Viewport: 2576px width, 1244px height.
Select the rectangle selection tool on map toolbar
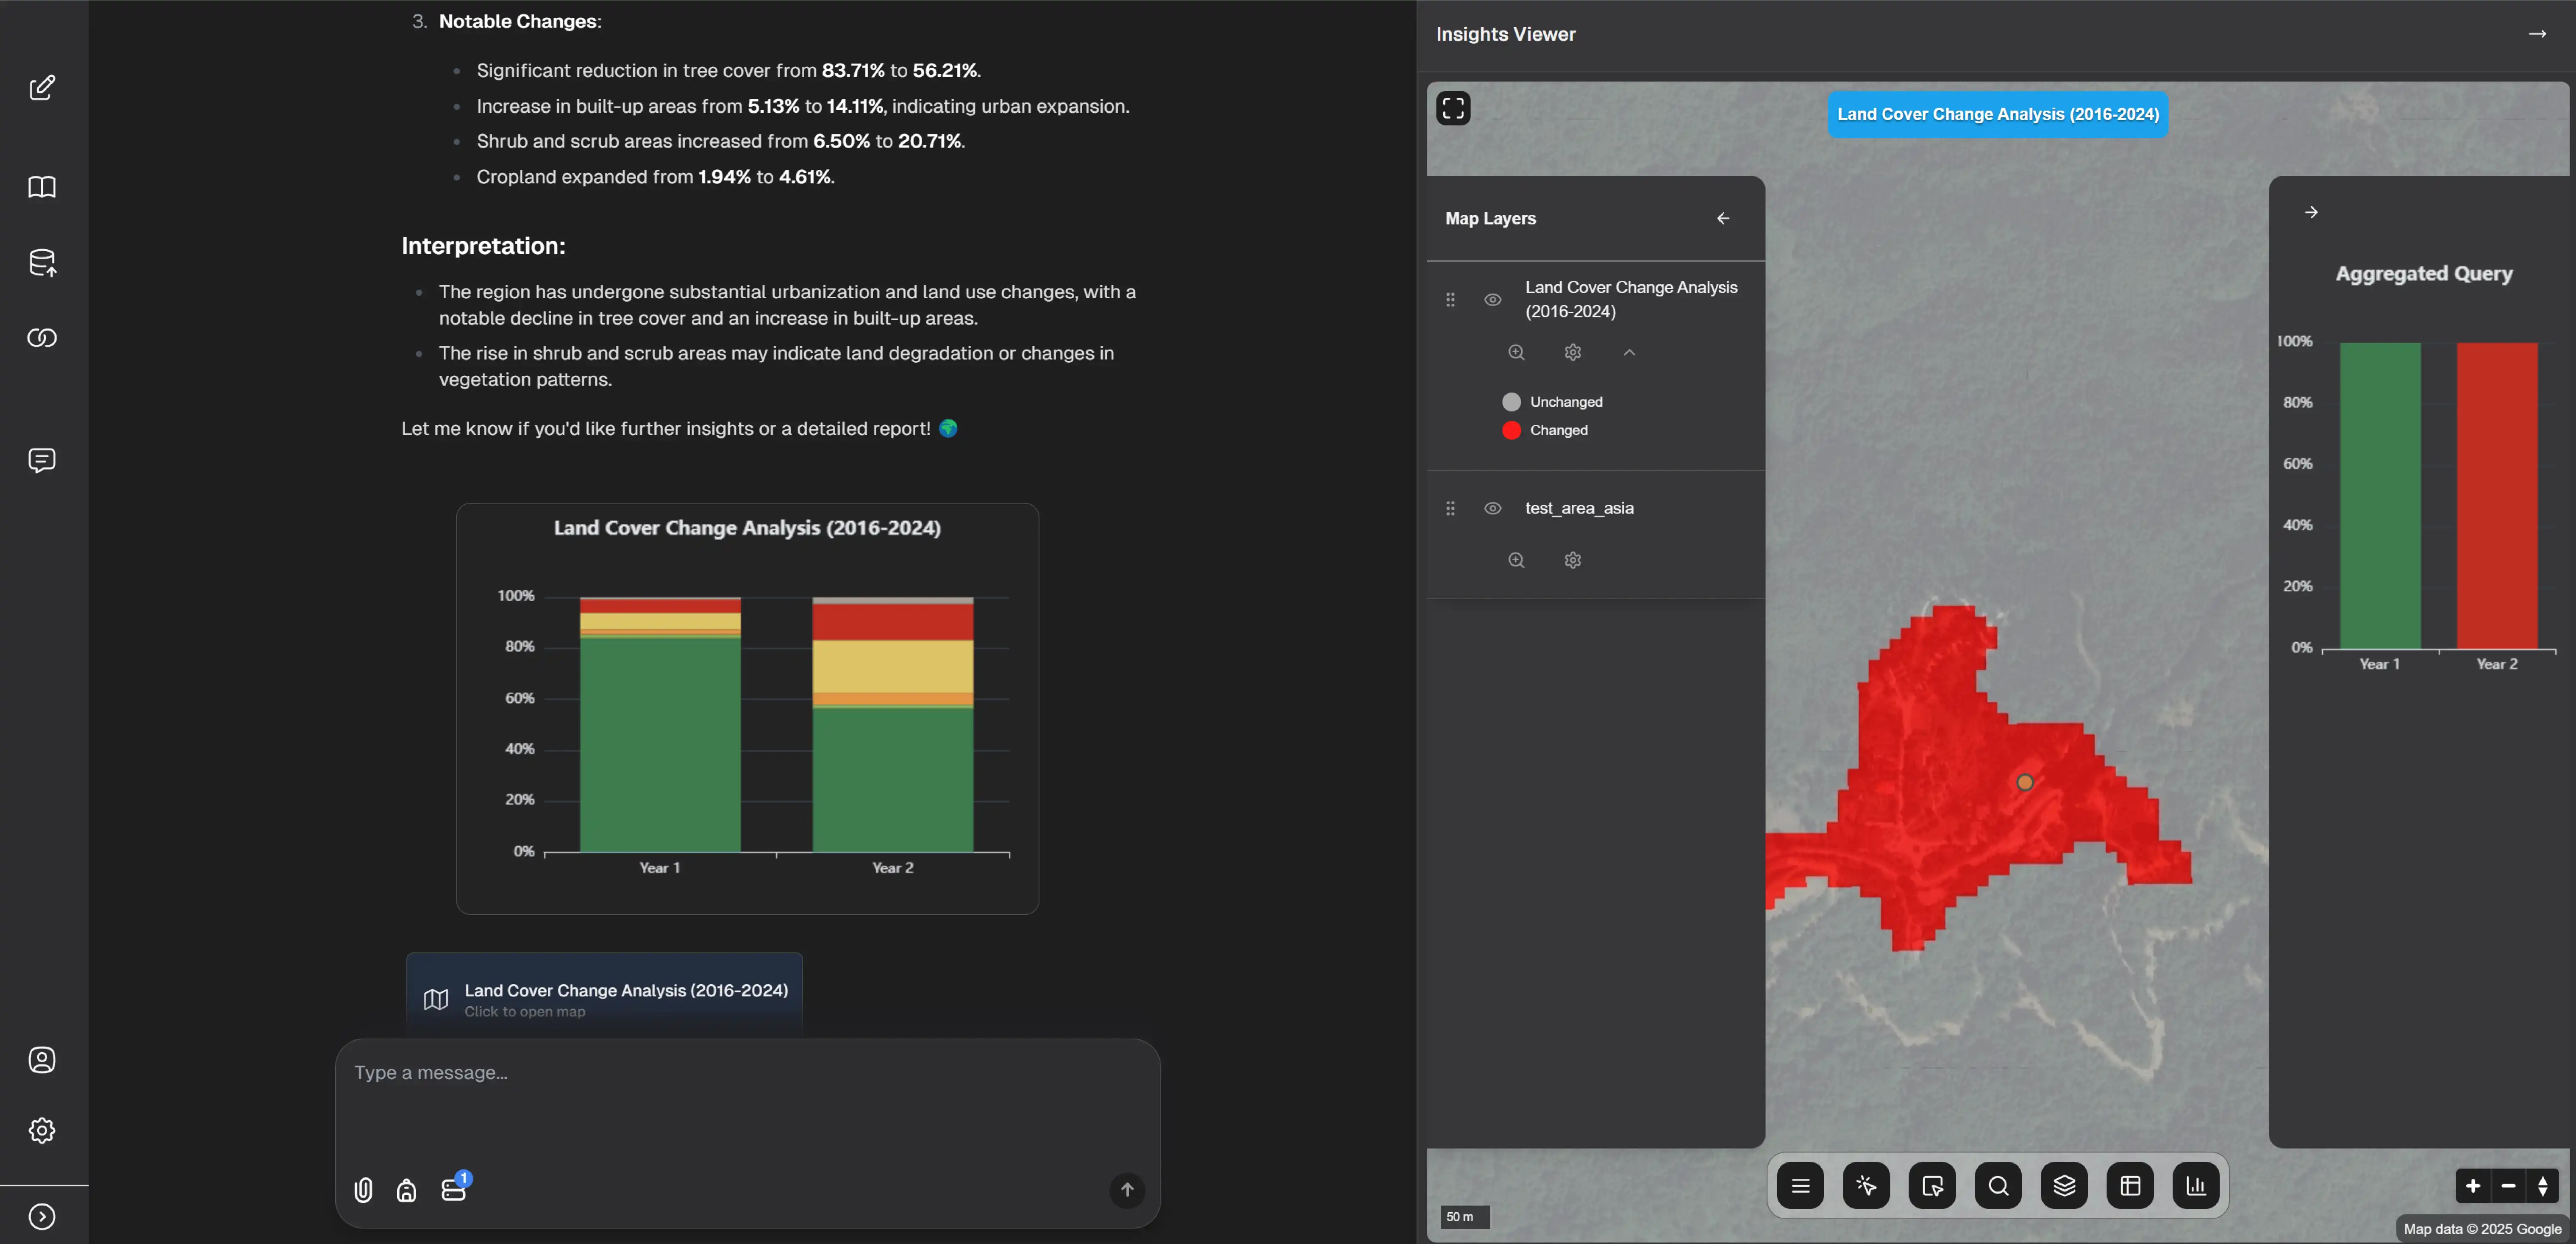[1932, 1185]
